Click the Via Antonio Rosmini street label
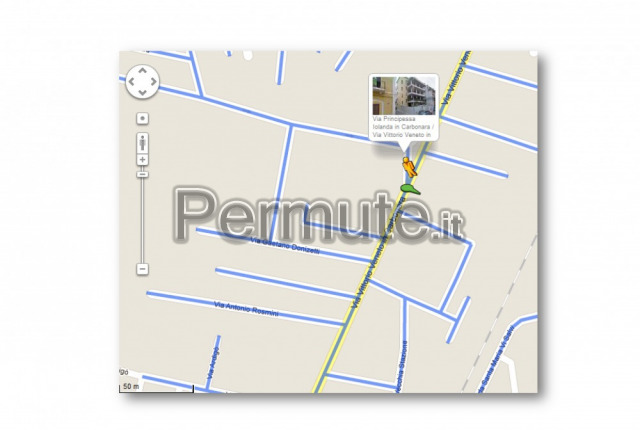The height and width of the screenshot is (430, 640). point(246,309)
